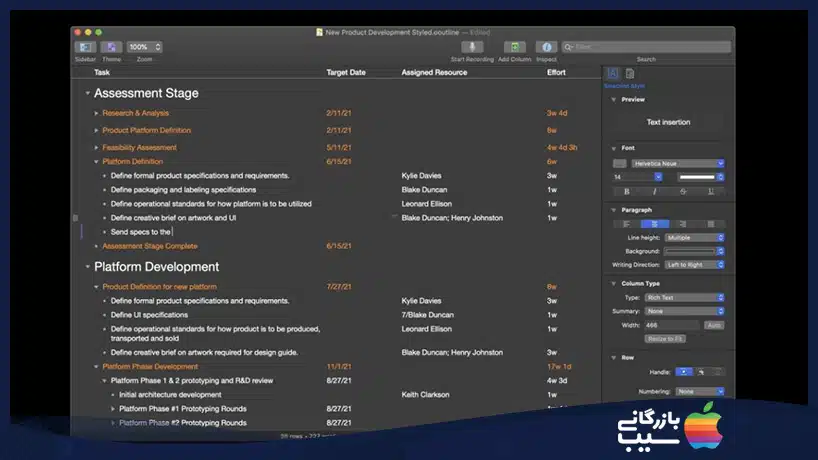The height and width of the screenshot is (460, 818).
Task: Select the document inspector tab icon
Action: click(630, 74)
